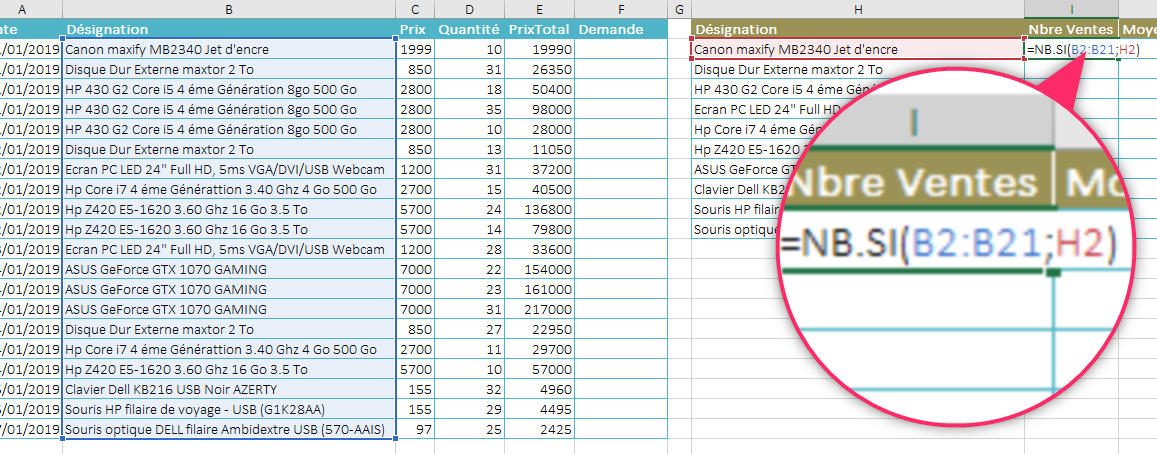Screen dimensions: 1157x454
Task: Click the PrixTotal value 98000
Action: 539,109
